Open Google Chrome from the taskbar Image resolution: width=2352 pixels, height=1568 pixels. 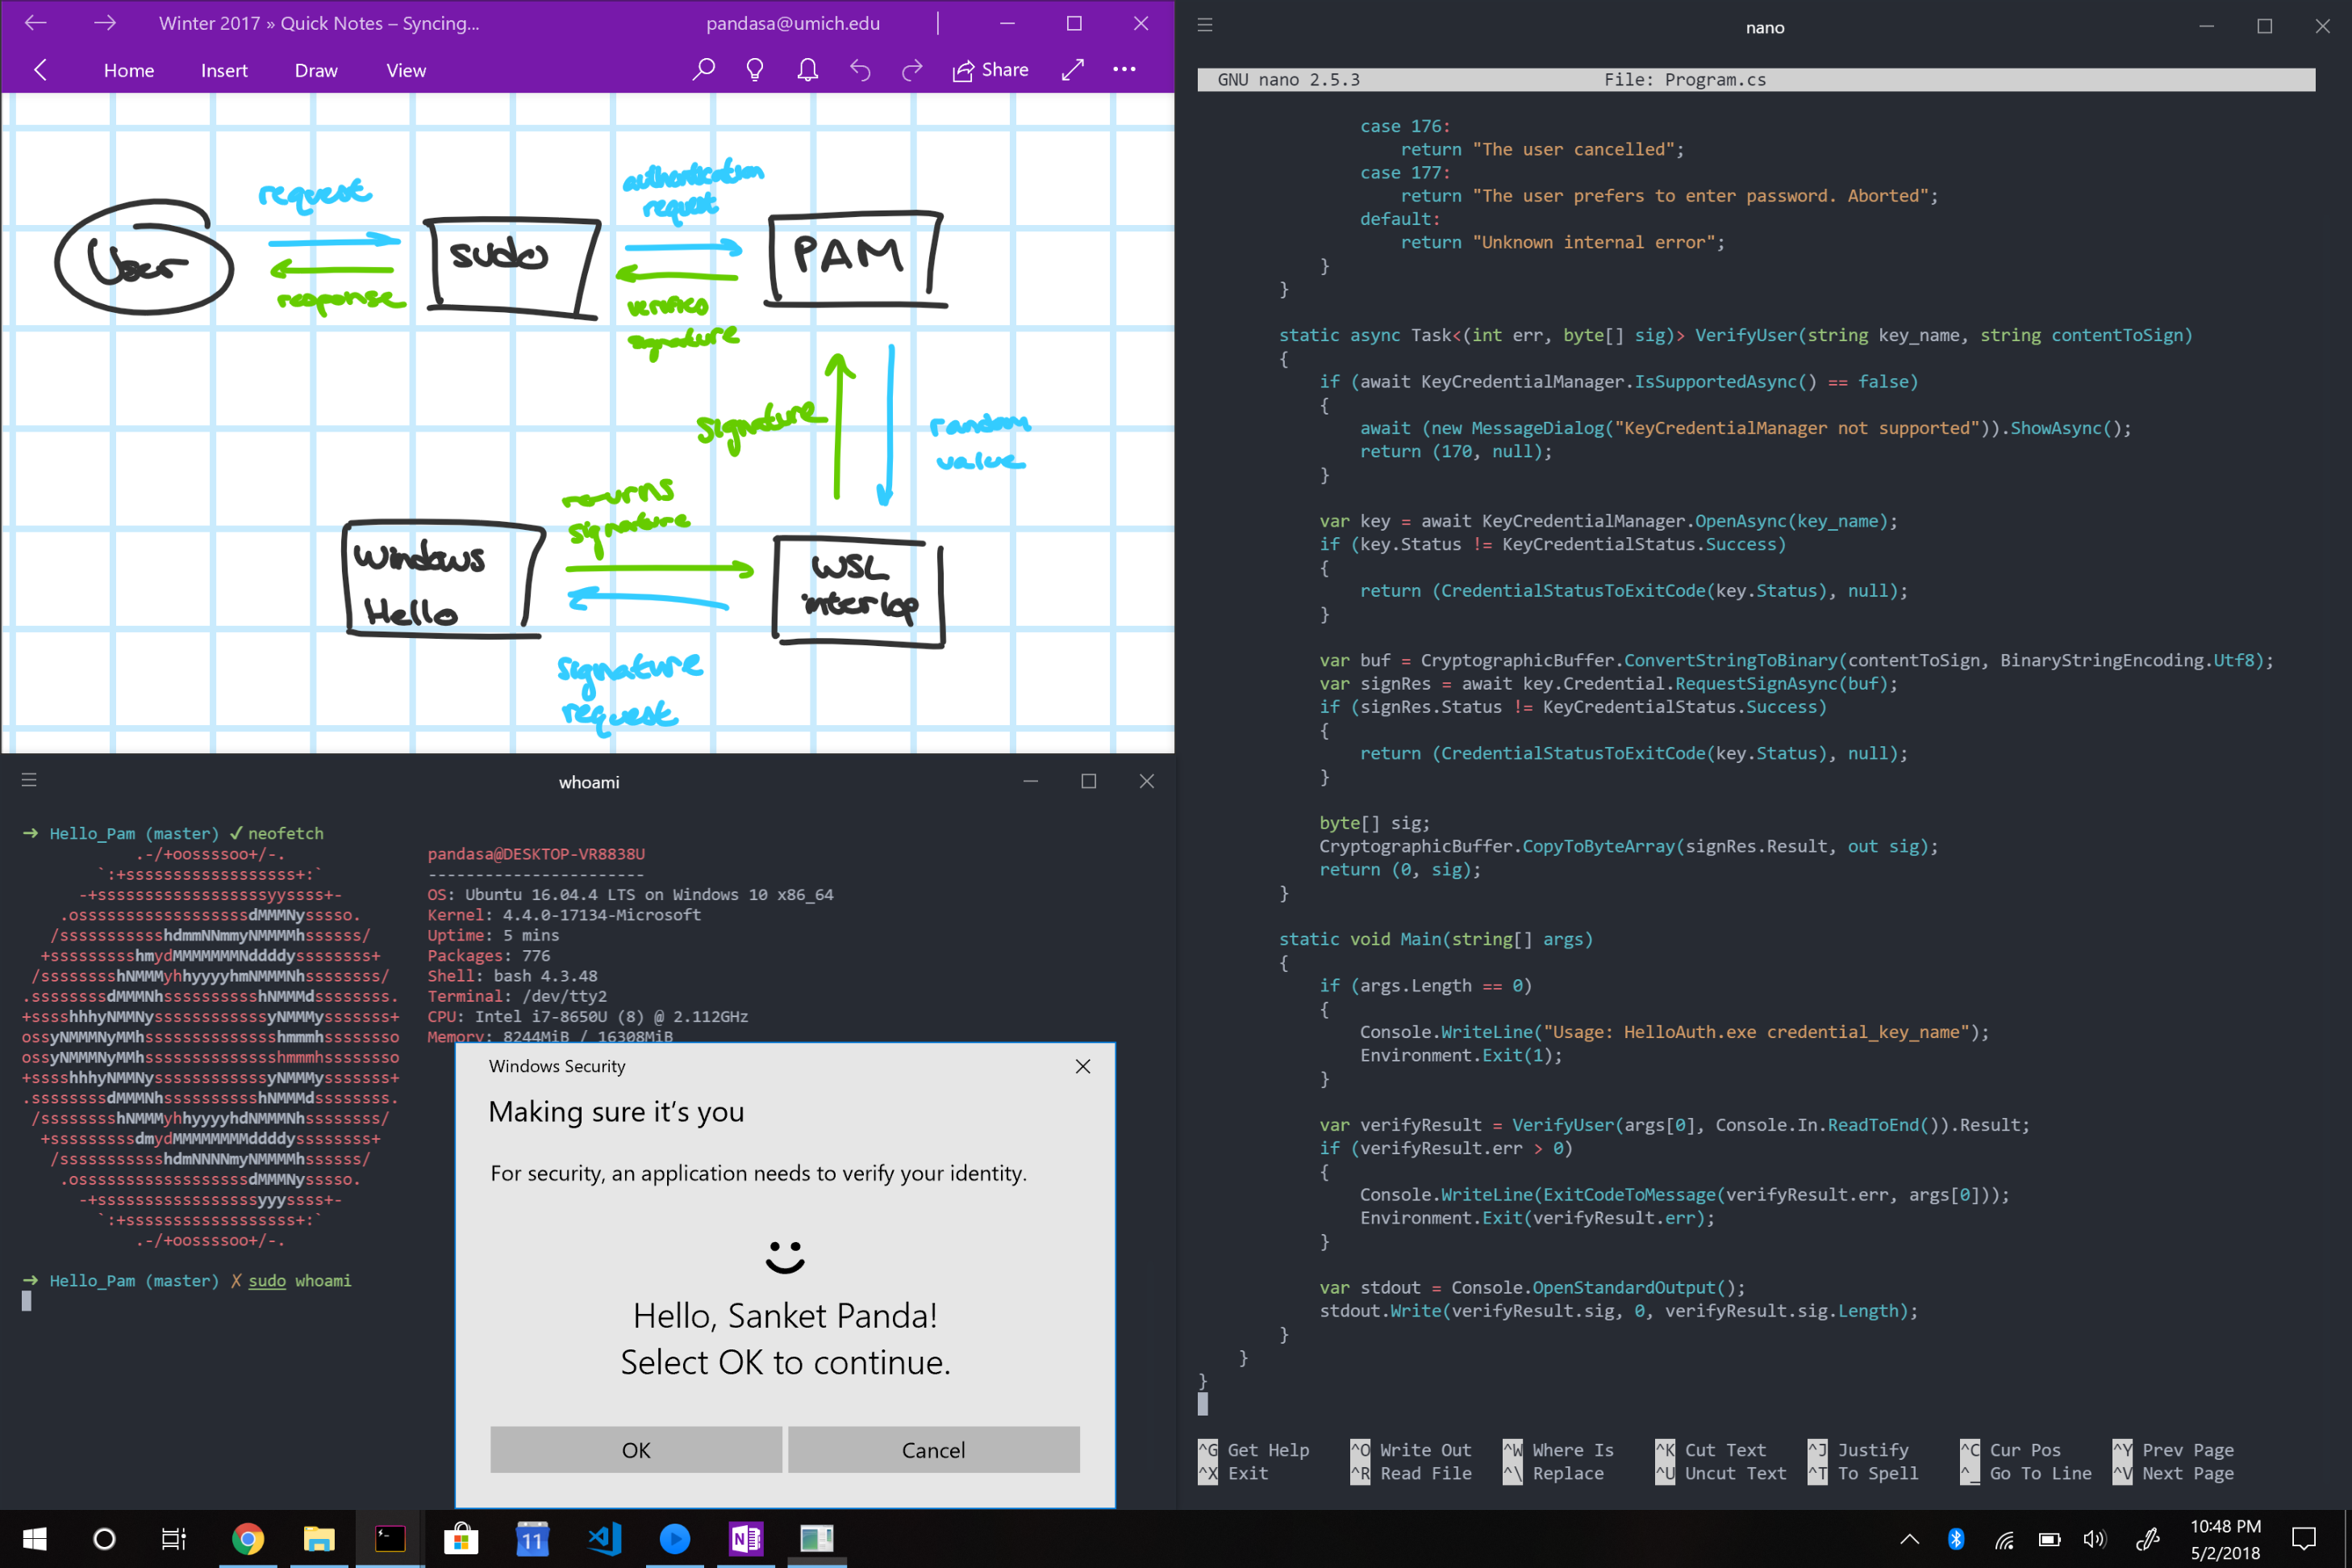tap(248, 1538)
